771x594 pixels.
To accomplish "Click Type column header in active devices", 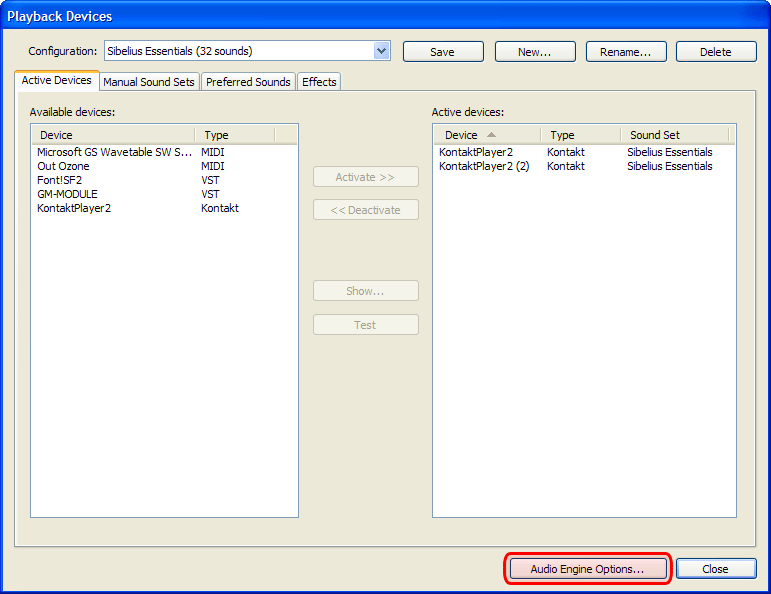I will 581,135.
